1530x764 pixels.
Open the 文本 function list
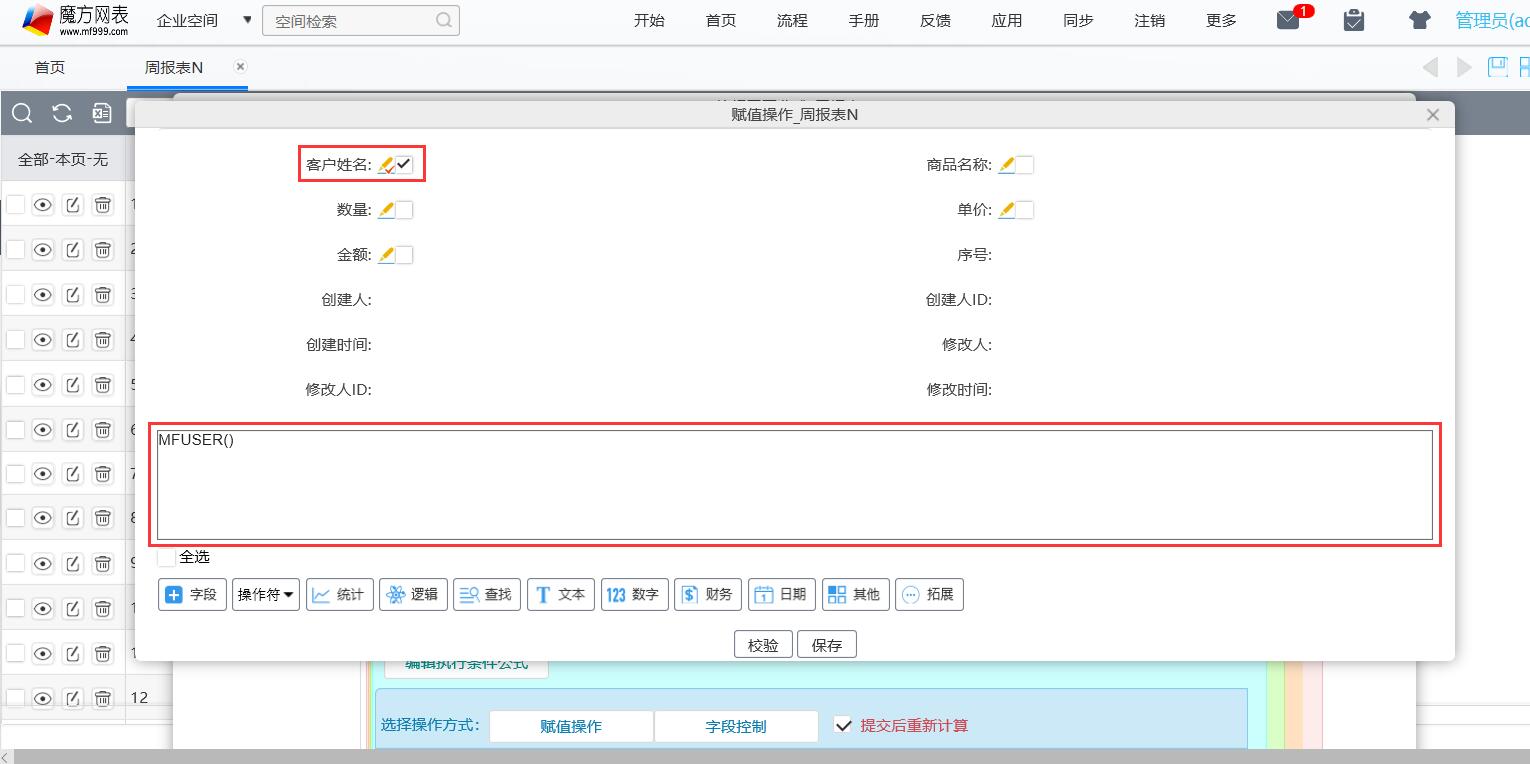click(x=561, y=594)
